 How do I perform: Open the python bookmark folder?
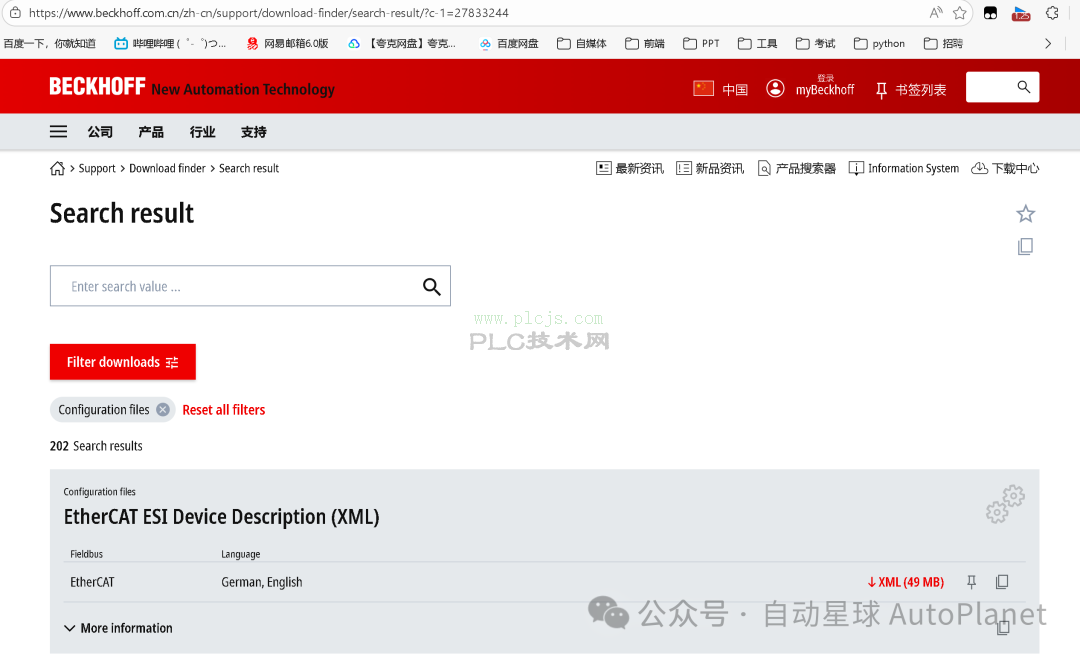pyautogui.click(x=880, y=43)
